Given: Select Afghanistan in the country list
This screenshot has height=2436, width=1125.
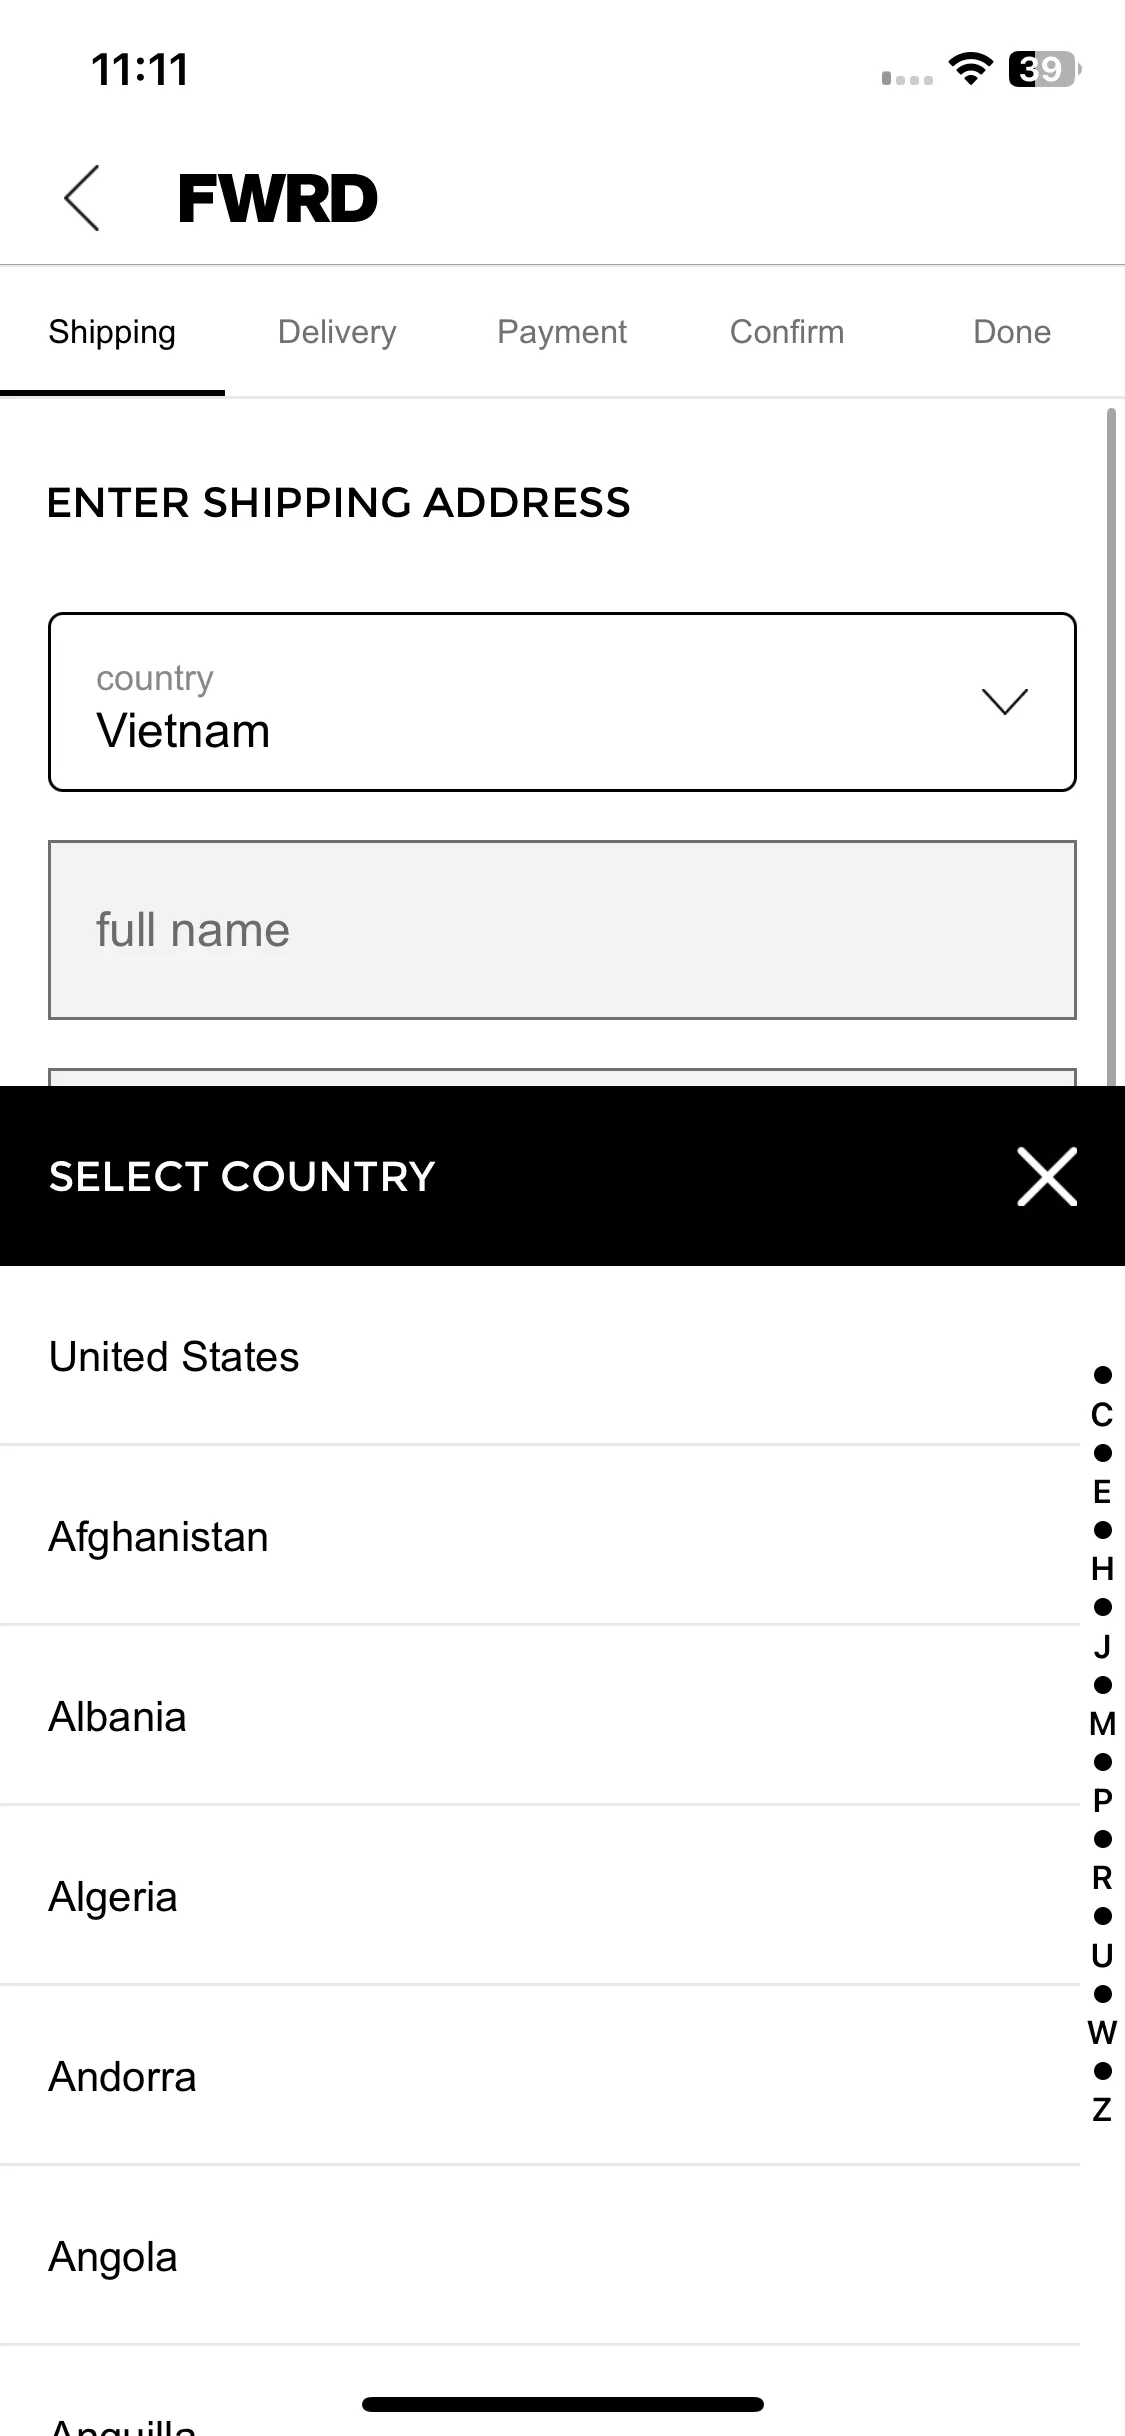Looking at the screenshot, I should click(540, 1536).
